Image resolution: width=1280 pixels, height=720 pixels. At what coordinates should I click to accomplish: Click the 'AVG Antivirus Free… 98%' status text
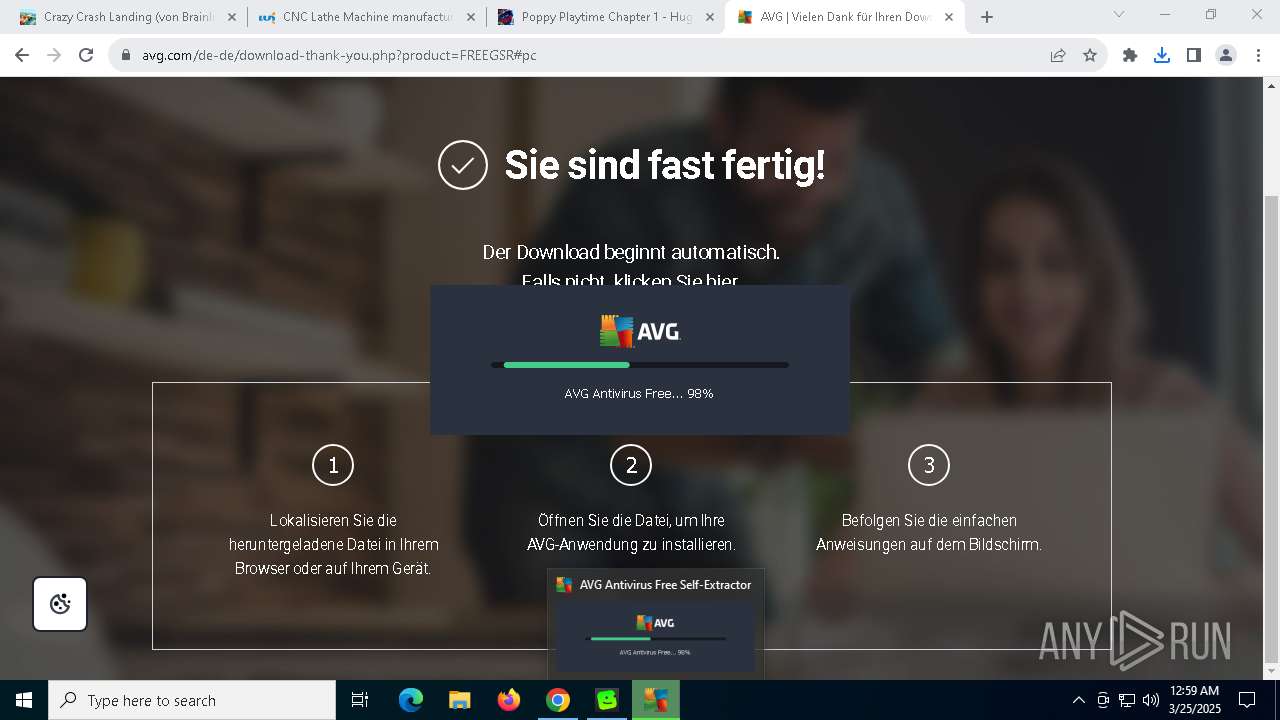pyautogui.click(x=639, y=394)
